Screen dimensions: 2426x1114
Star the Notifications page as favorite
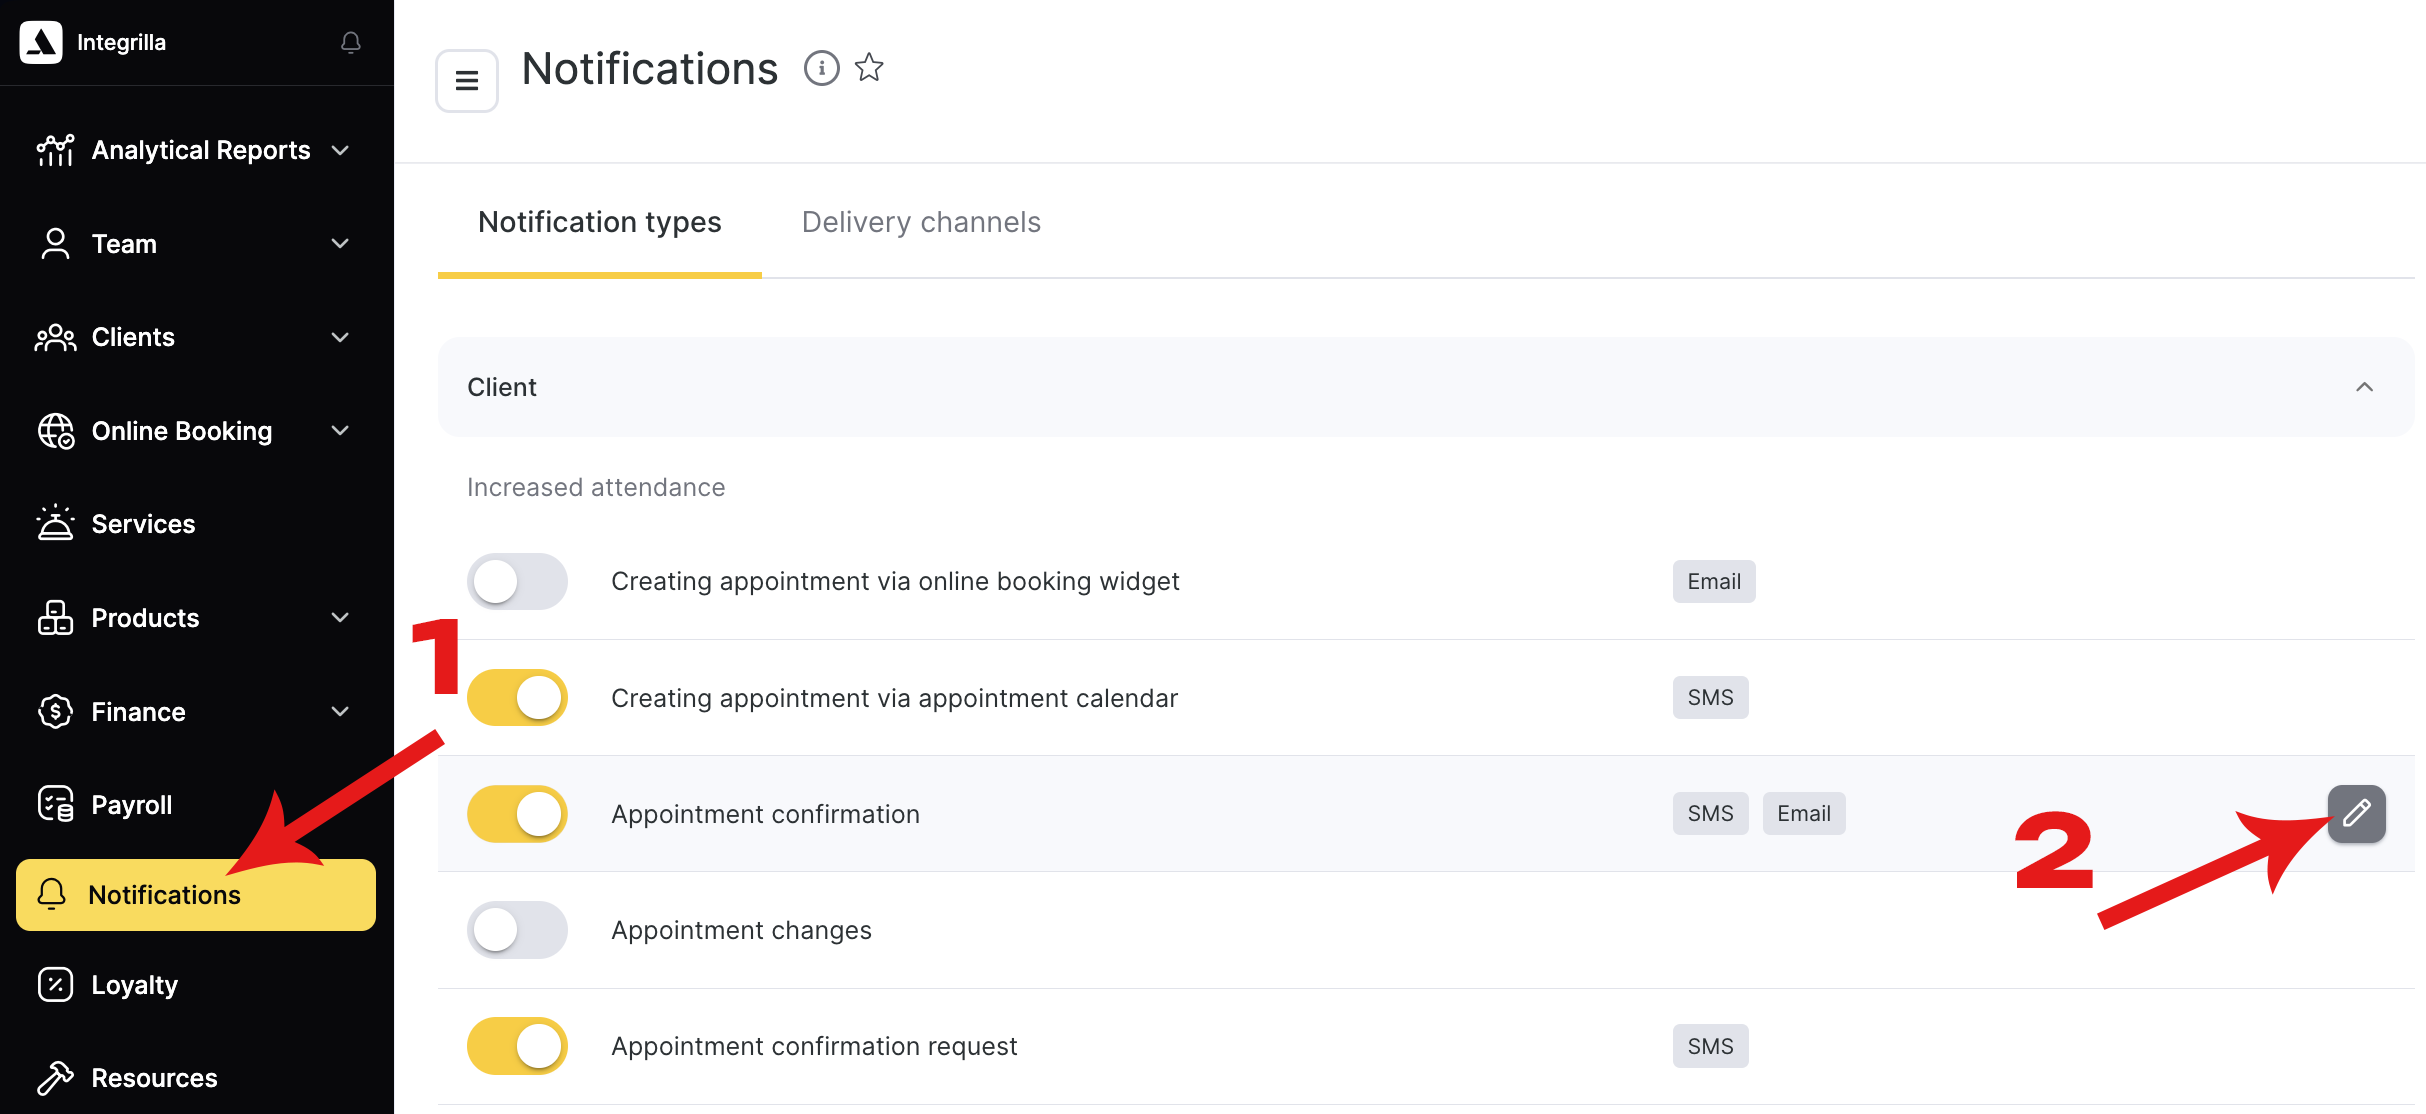pos(869,68)
